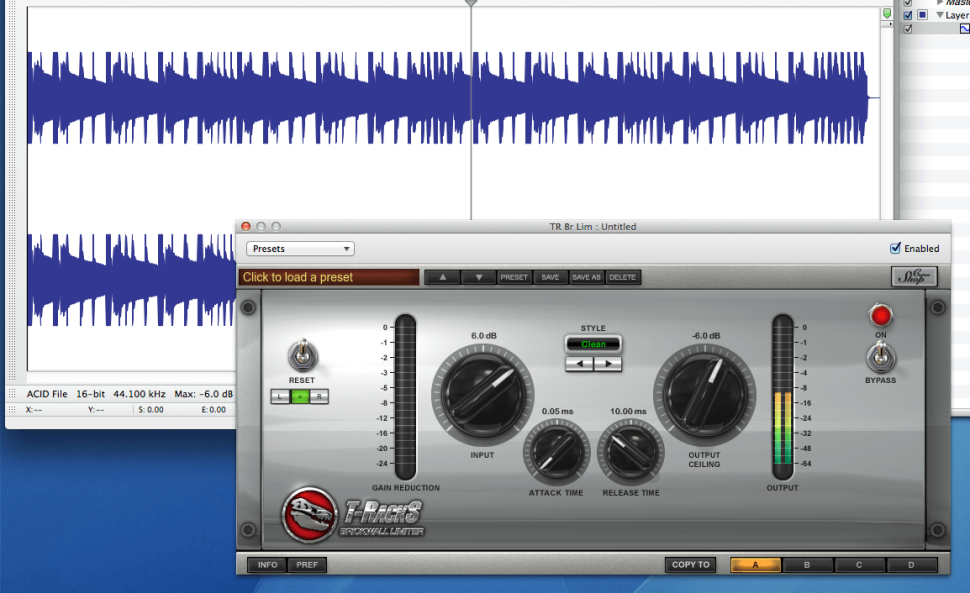Switch to setting slot A
The width and height of the screenshot is (970, 593).
click(x=755, y=565)
